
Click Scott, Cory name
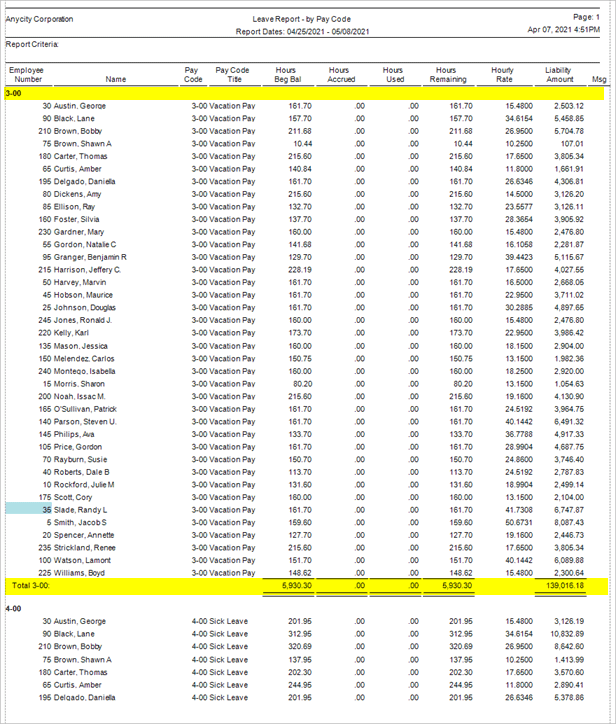click(72, 497)
